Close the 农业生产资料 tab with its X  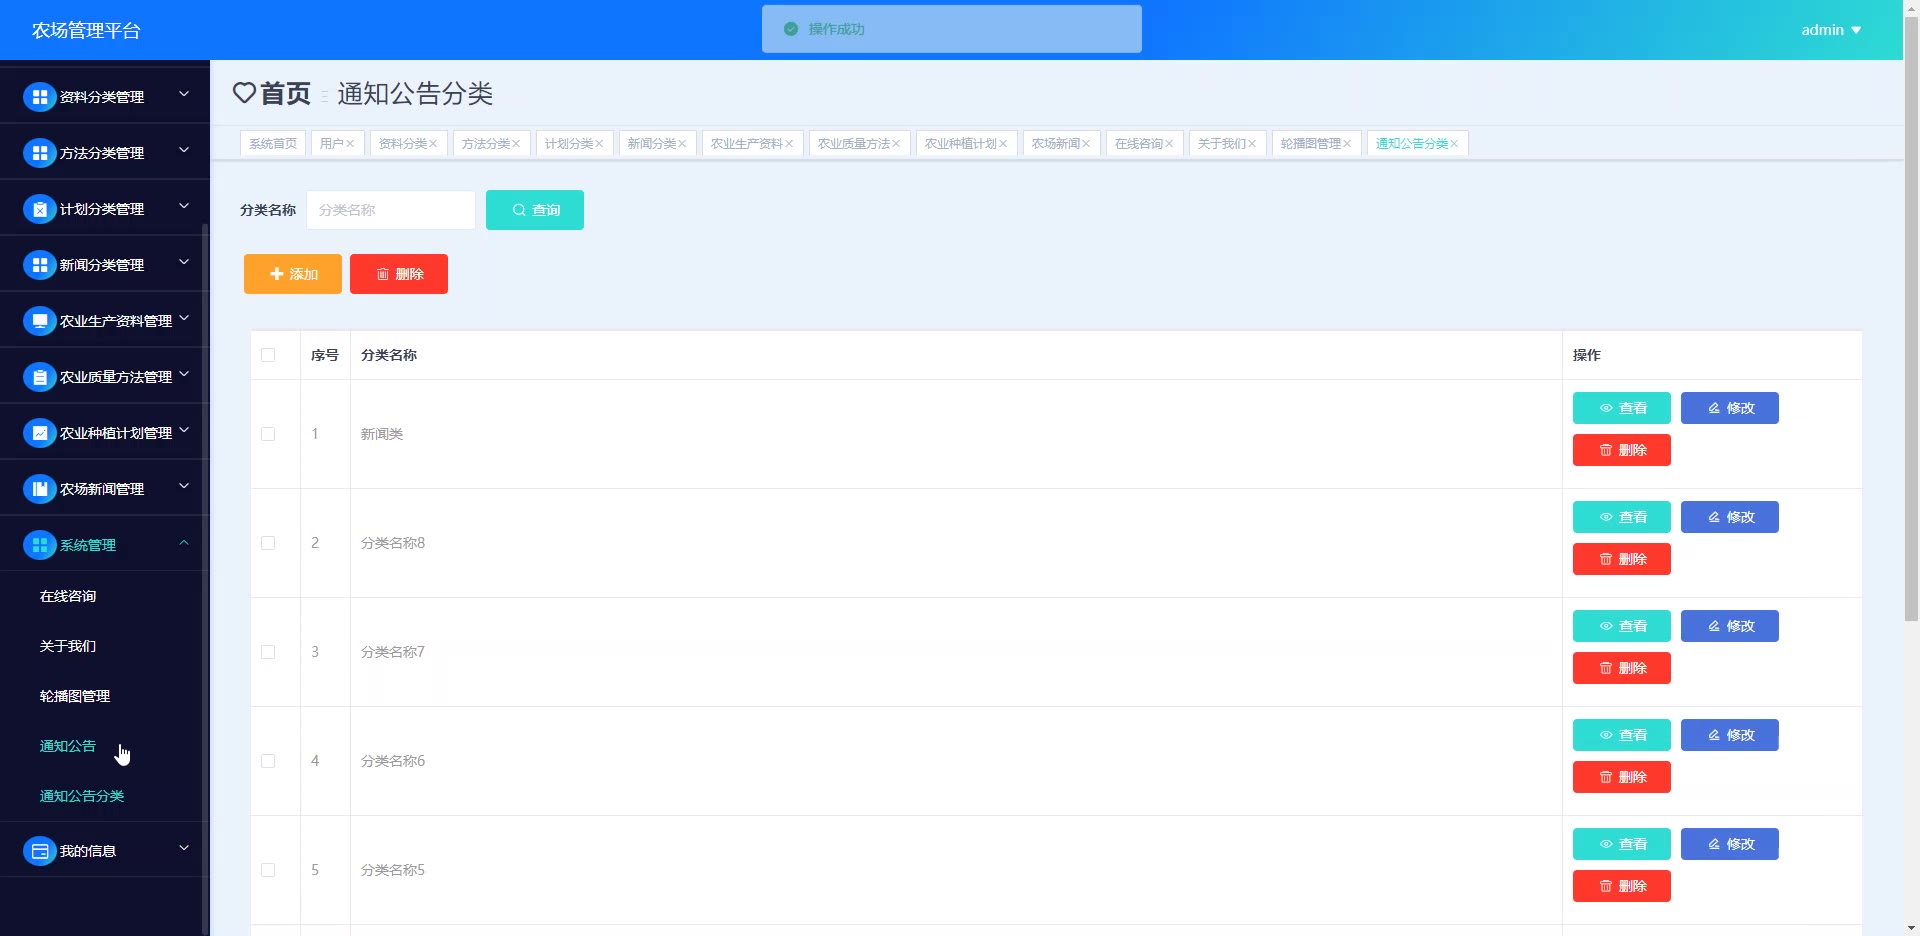789,144
